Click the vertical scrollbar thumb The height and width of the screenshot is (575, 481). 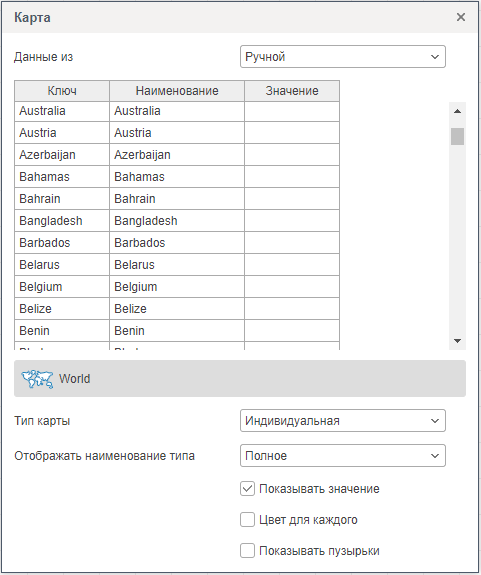tap(457, 136)
